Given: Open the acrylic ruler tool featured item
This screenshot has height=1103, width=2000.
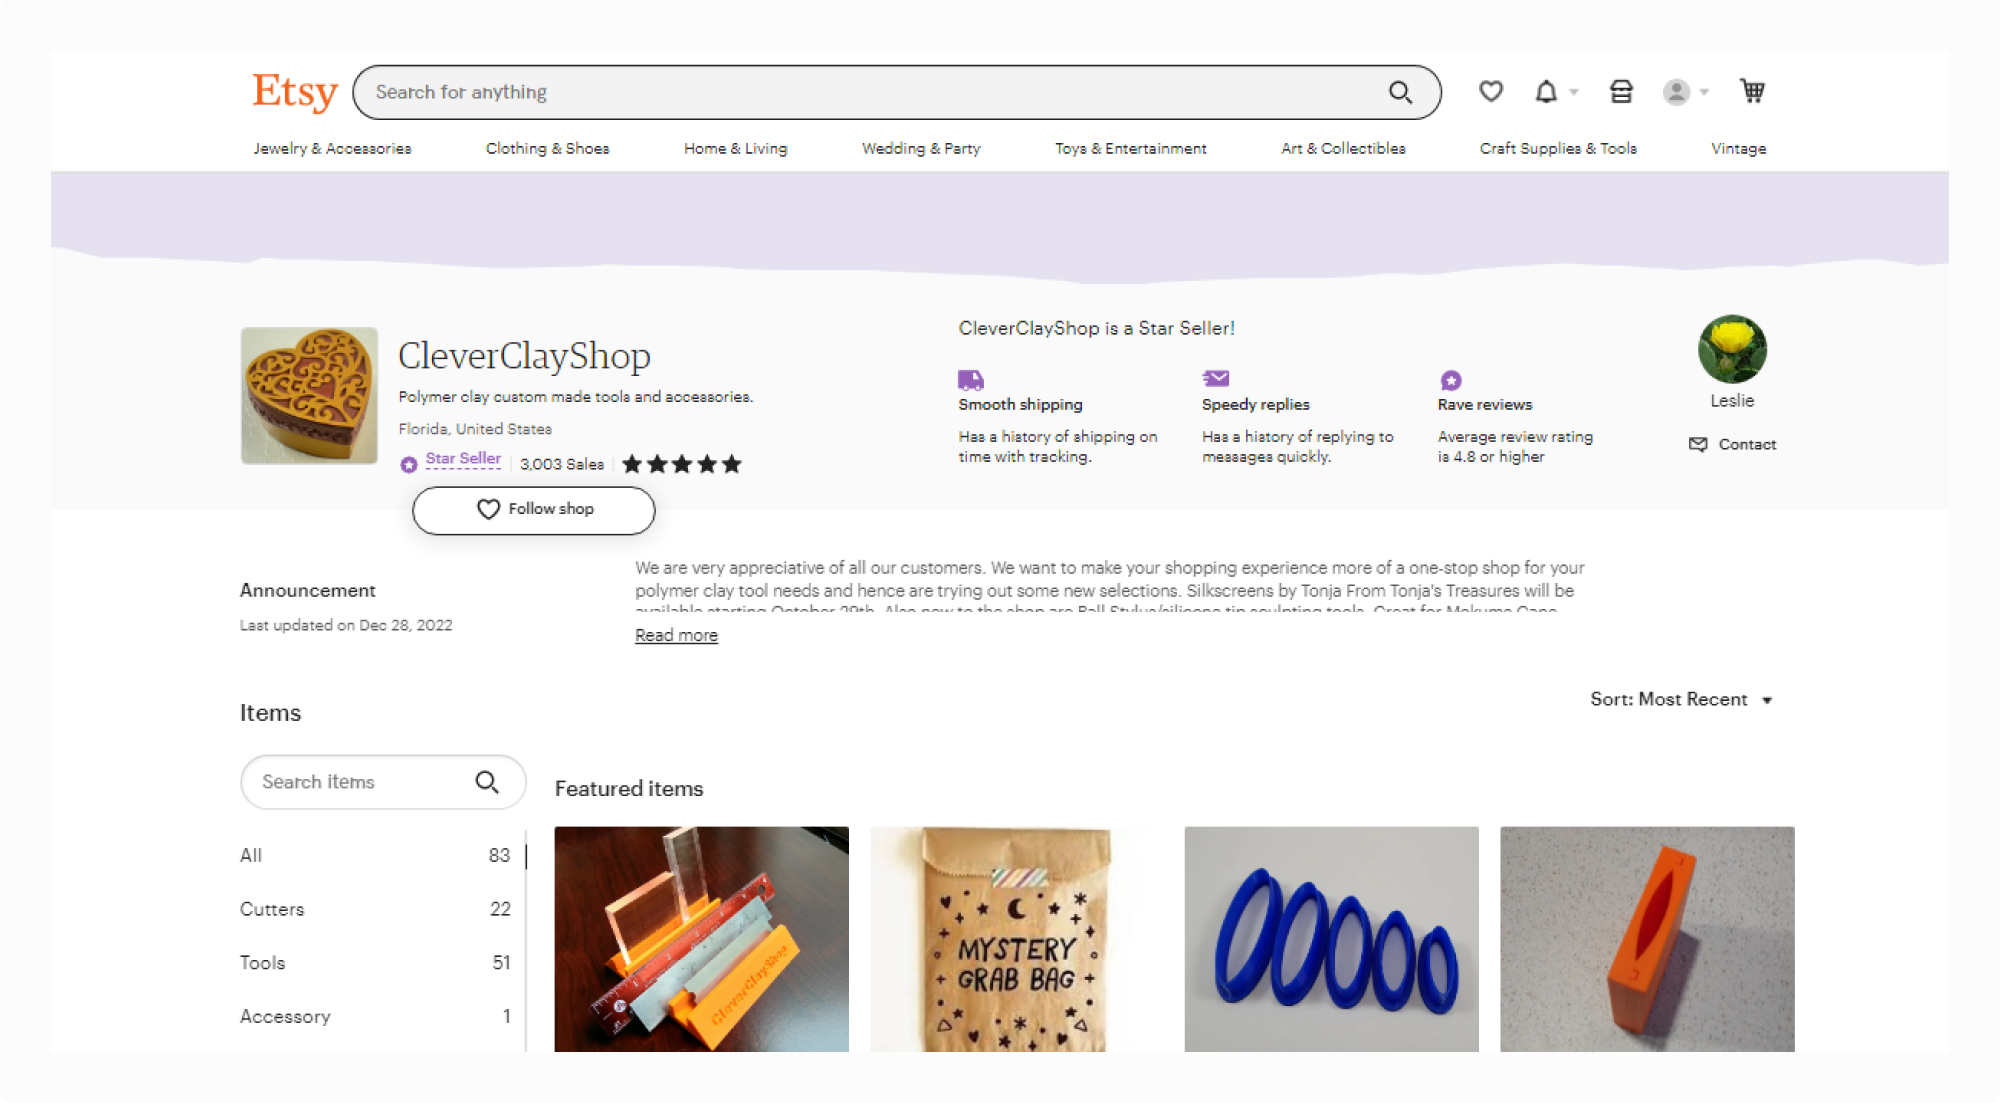Looking at the screenshot, I should (x=701, y=939).
